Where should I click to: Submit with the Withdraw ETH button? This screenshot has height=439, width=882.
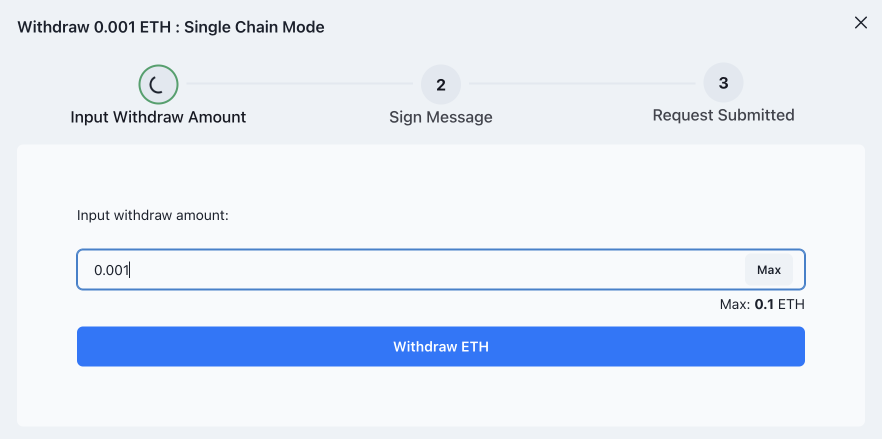(441, 347)
